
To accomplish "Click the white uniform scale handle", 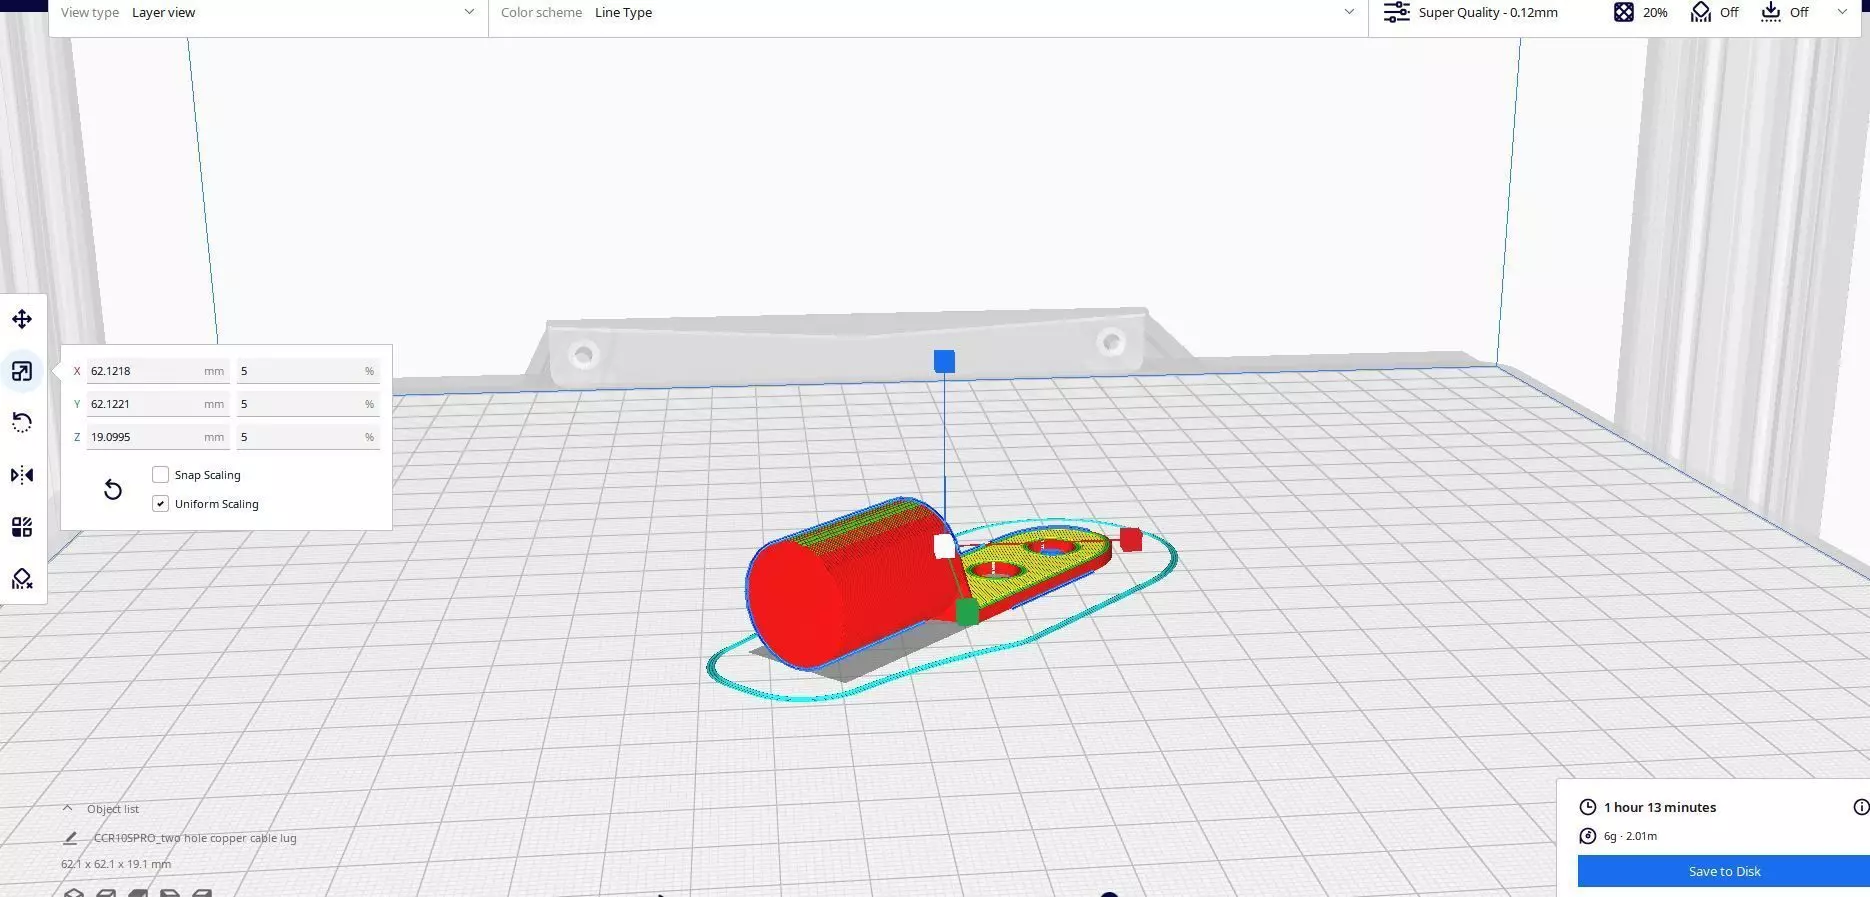I will 944,546.
